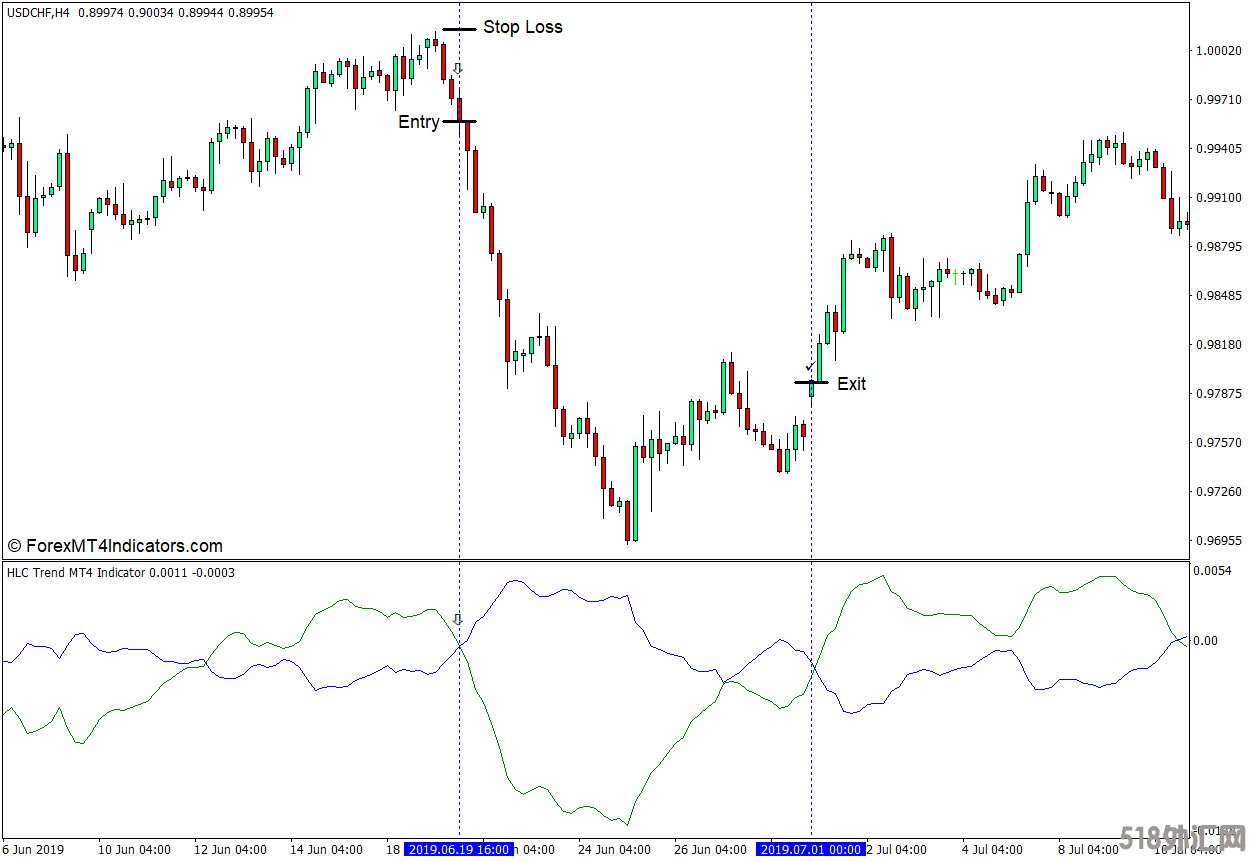Viewport: 1253px width, 862px height.
Task: Click the 0.98180 price level on the axis
Action: pyautogui.click(x=1218, y=345)
